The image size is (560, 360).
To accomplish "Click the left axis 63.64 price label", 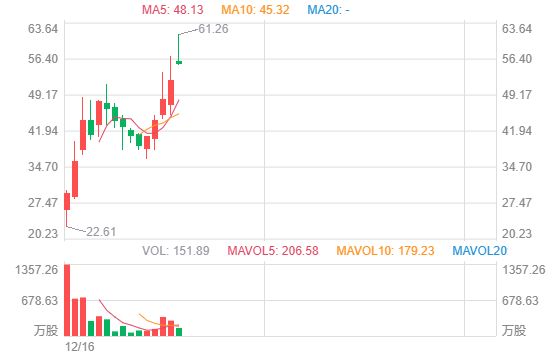I will point(43,29).
